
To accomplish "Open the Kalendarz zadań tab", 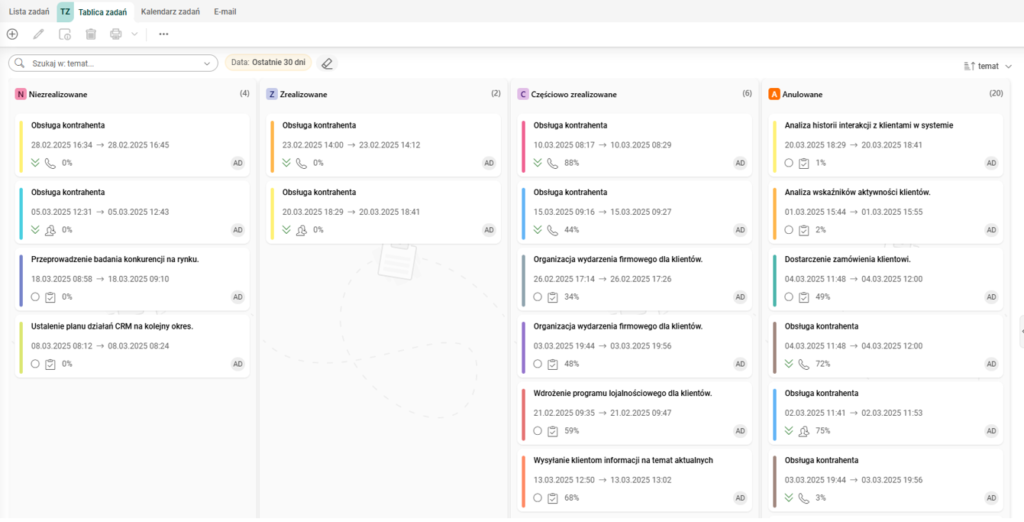I will 170,12.
